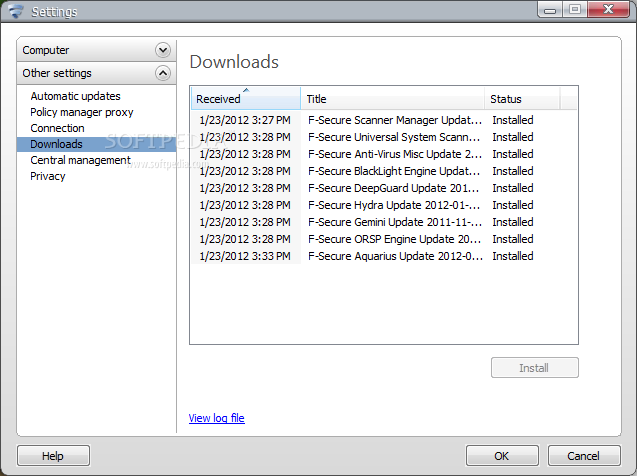Click Installed status of Scanner Manager row

[513, 120]
